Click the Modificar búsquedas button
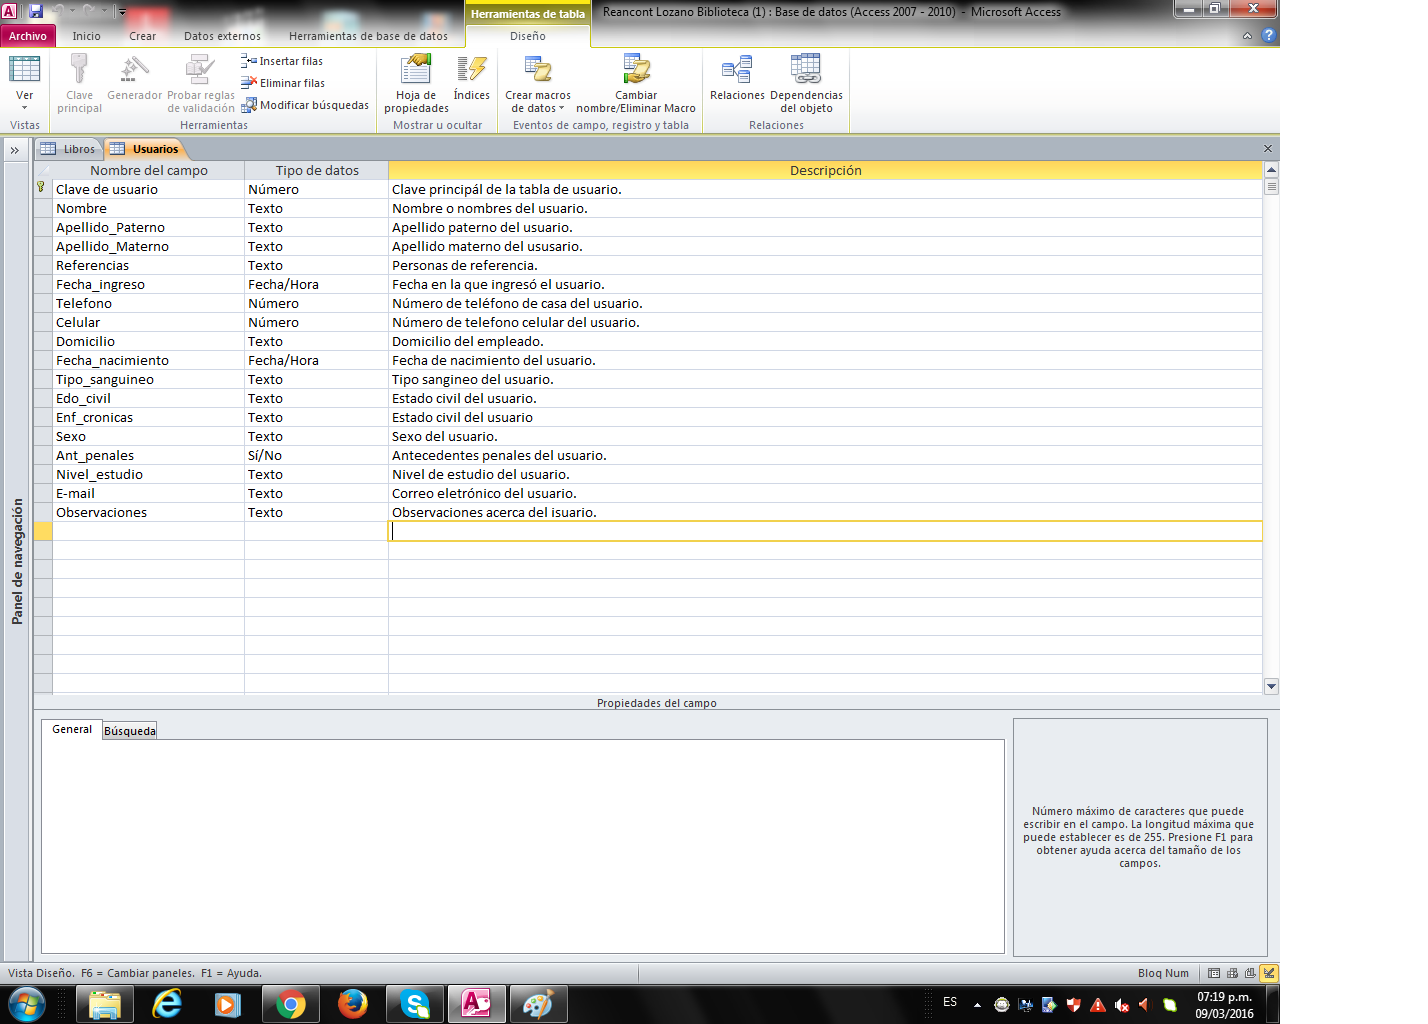The height and width of the screenshot is (1024, 1428). tap(305, 105)
